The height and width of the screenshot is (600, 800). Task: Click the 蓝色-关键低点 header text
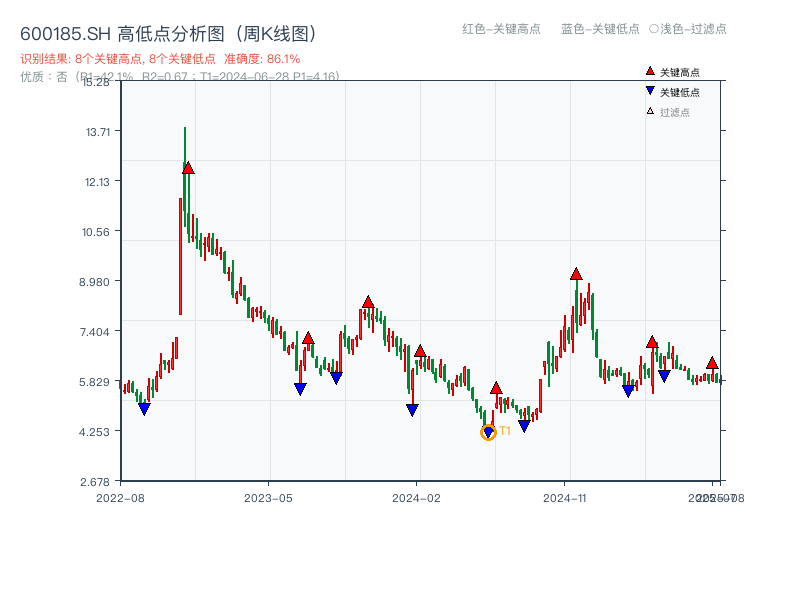pos(600,29)
